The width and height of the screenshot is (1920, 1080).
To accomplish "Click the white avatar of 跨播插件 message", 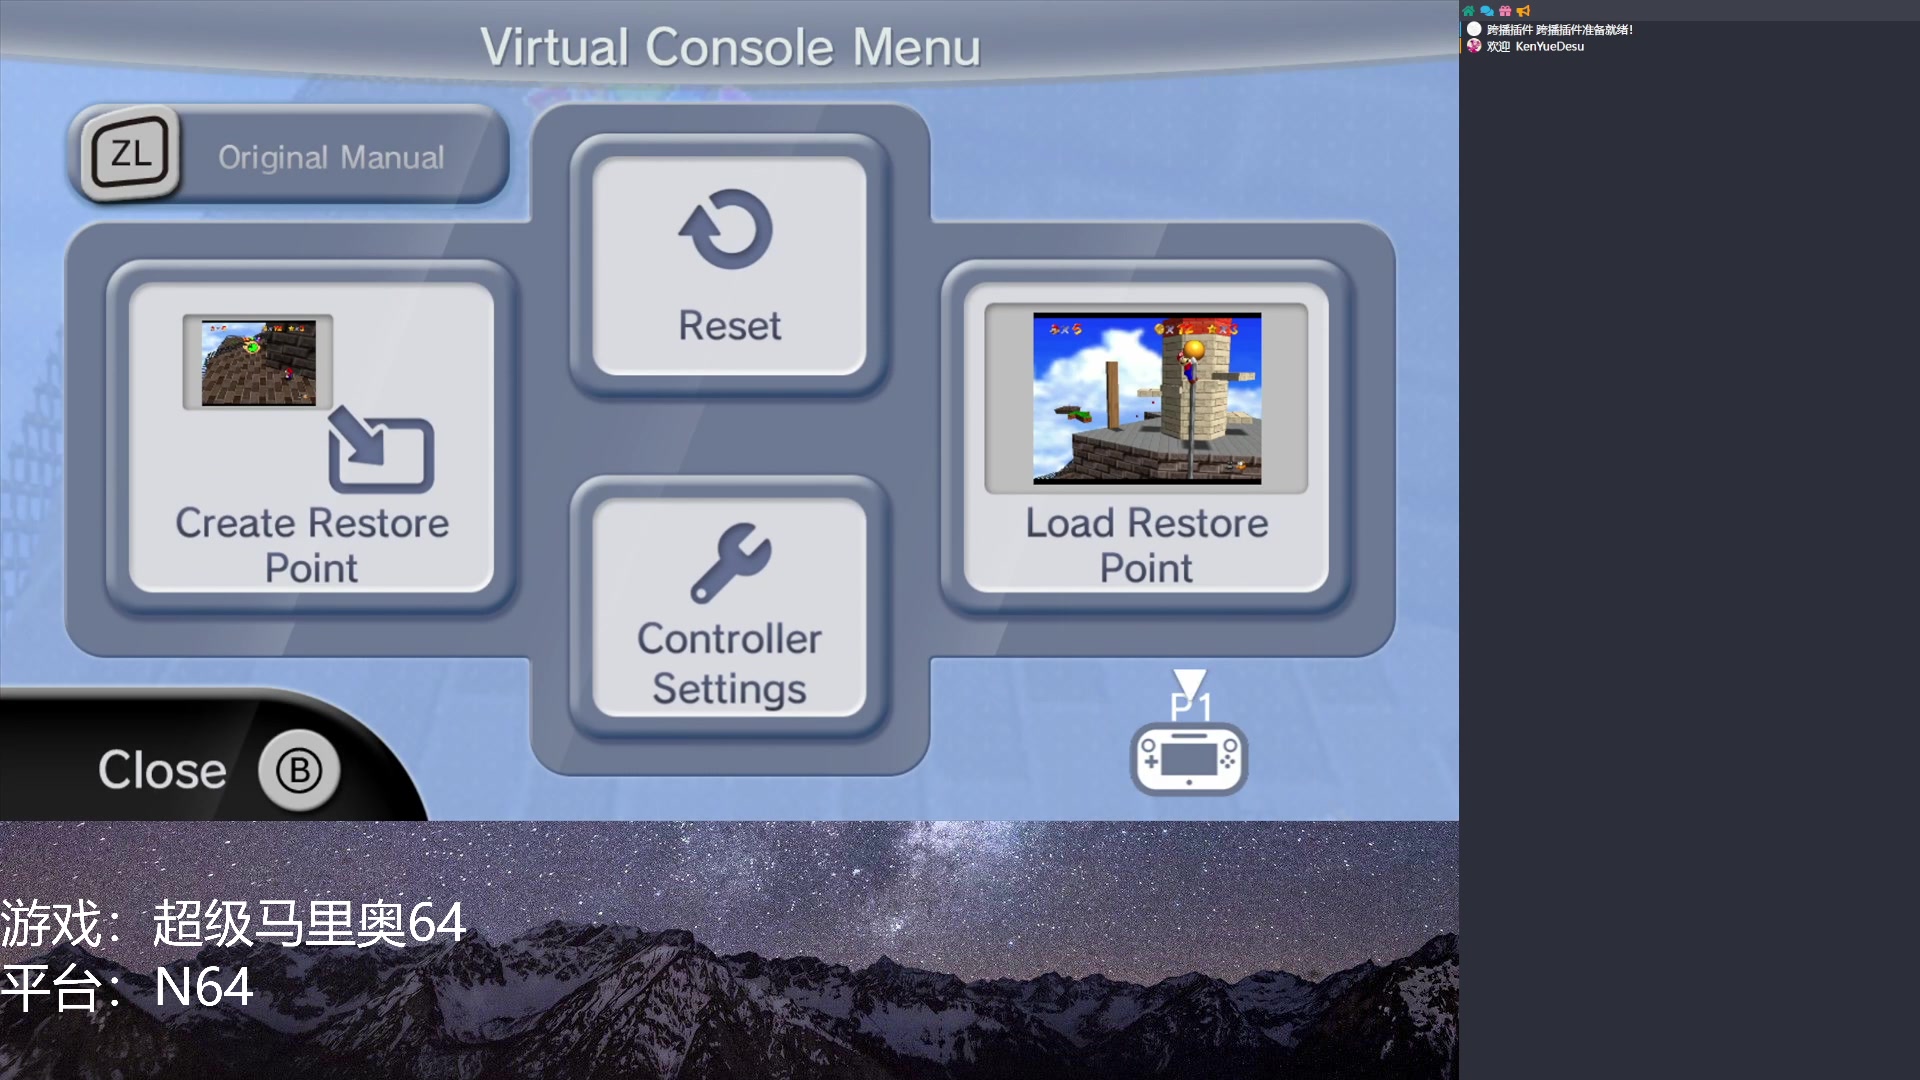I will coord(1474,29).
